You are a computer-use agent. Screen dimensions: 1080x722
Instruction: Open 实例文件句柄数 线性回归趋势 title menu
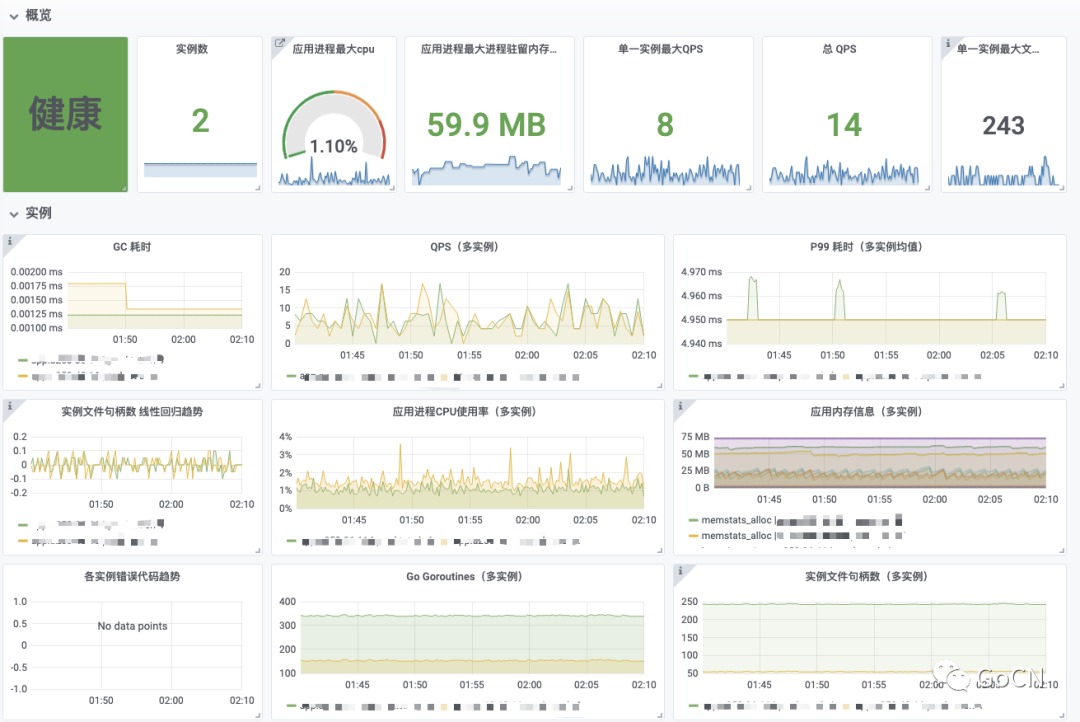coord(132,411)
